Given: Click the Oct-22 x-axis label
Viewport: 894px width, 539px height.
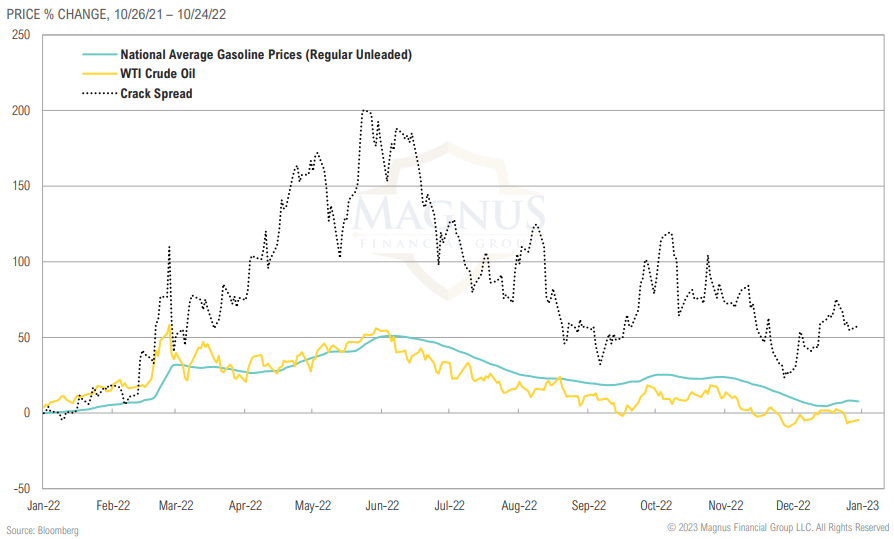Looking at the screenshot, I should click(x=655, y=506).
